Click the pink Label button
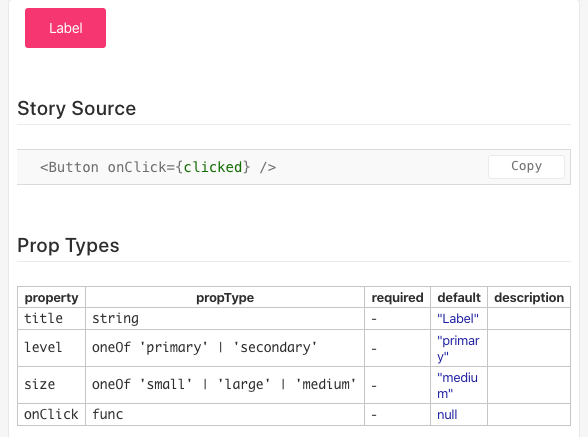This screenshot has height=437, width=588. [65, 28]
